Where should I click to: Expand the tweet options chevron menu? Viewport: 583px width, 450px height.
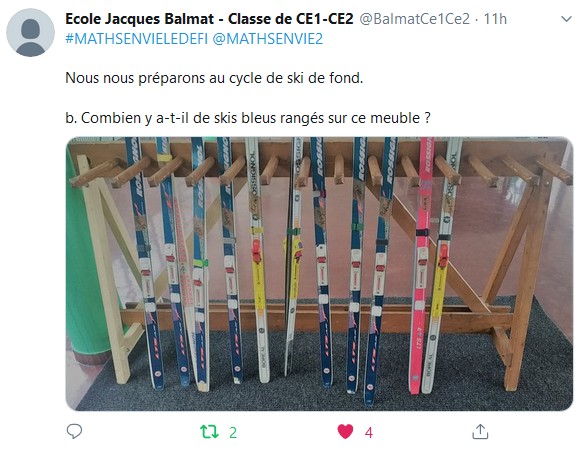(x=566, y=19)
